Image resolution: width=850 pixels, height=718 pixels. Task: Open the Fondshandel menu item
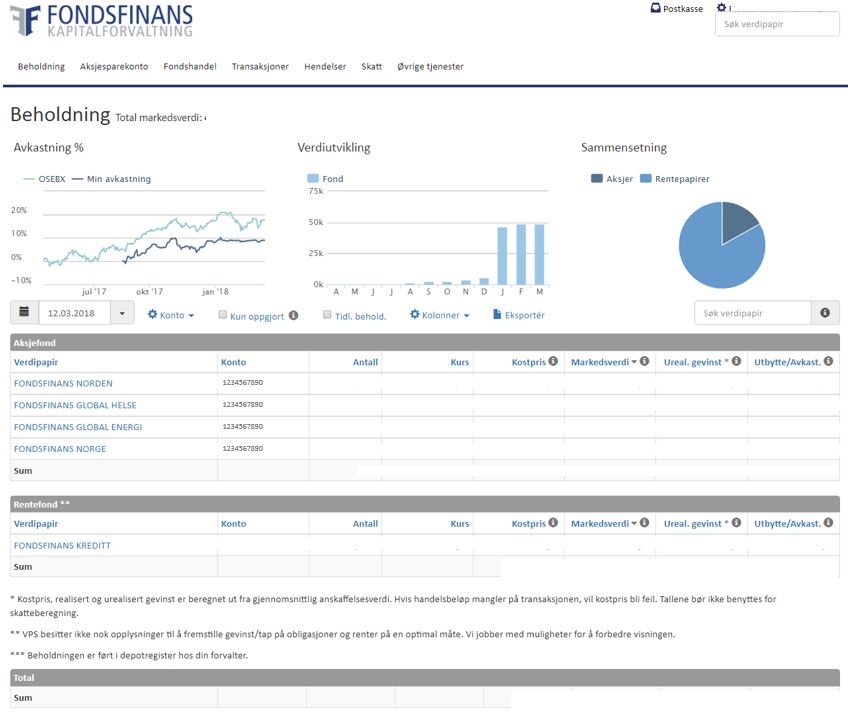coord(190,66)
